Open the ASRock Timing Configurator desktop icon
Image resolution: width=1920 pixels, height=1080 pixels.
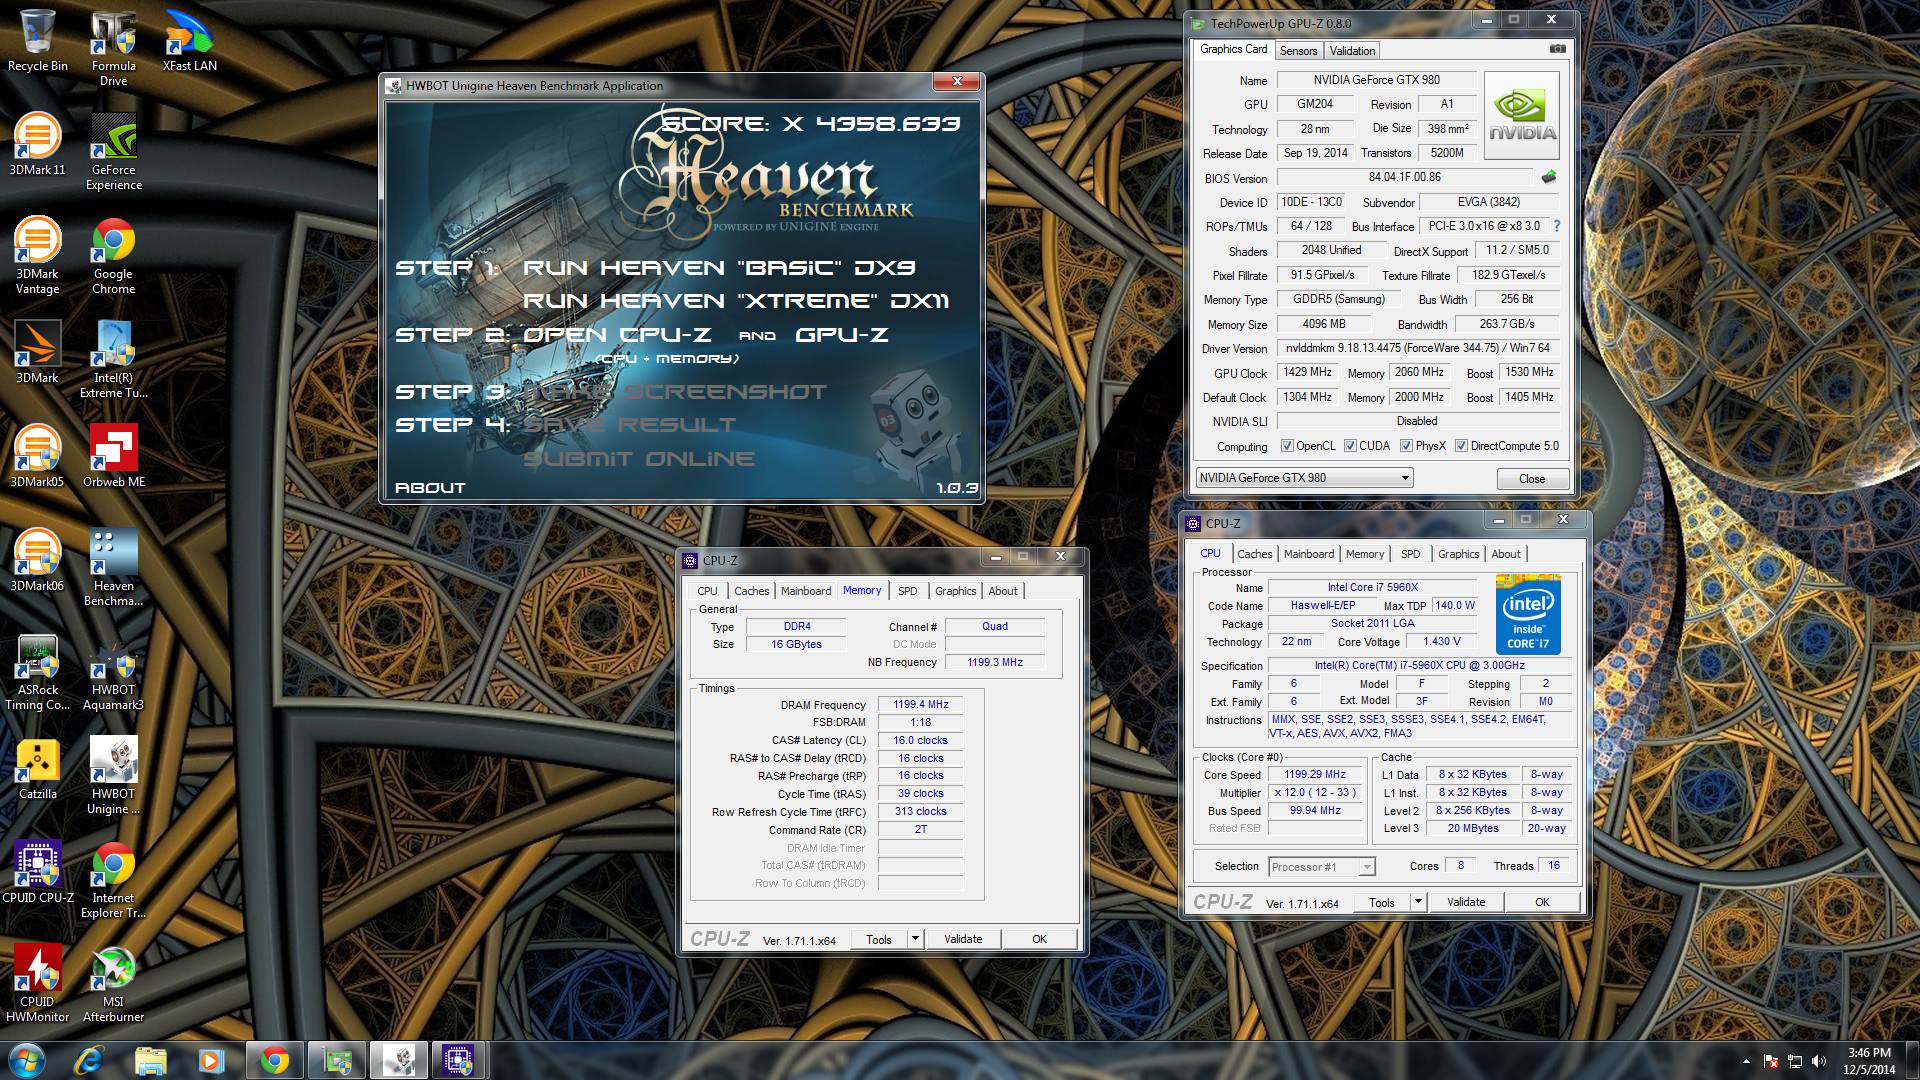(x=38, y=672)
